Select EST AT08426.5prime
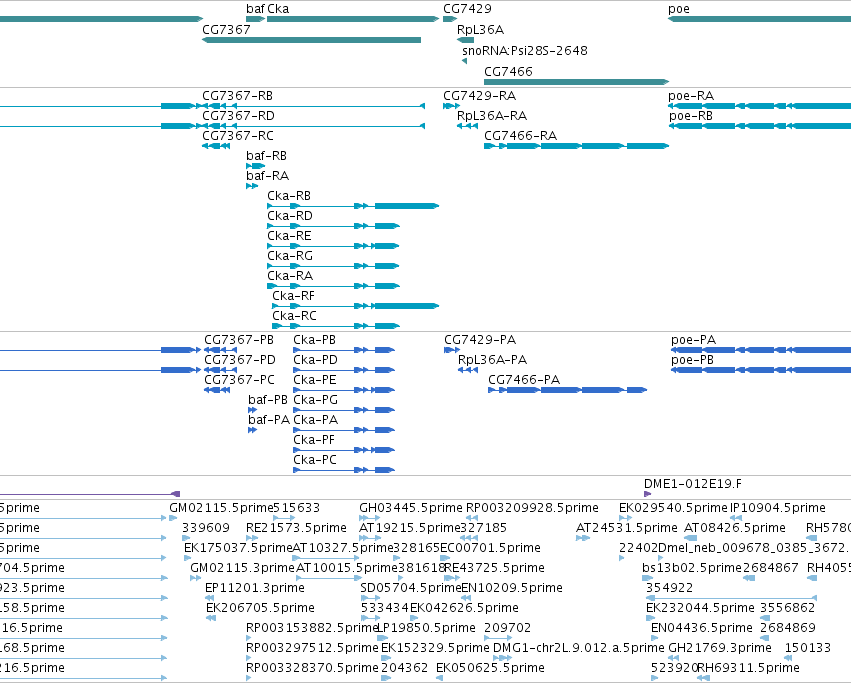The width and height of the screenshot is (851, 683). tap(735, 528)
